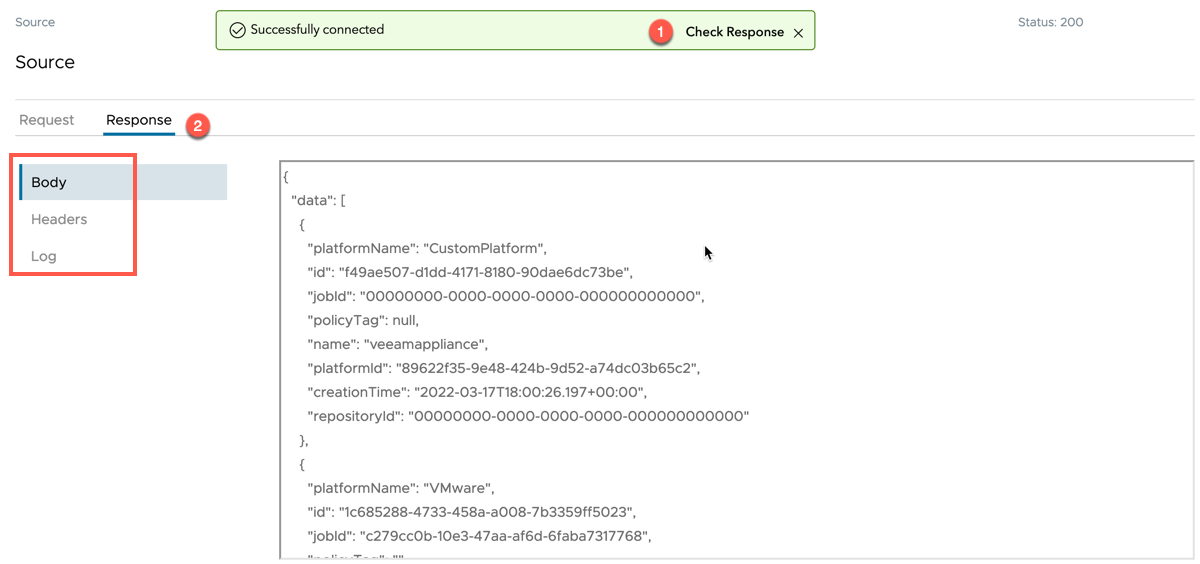This screenshot has width=1200, height=564.
Task: Click the Status: 200 text
Action: (x=1050, y=22)
